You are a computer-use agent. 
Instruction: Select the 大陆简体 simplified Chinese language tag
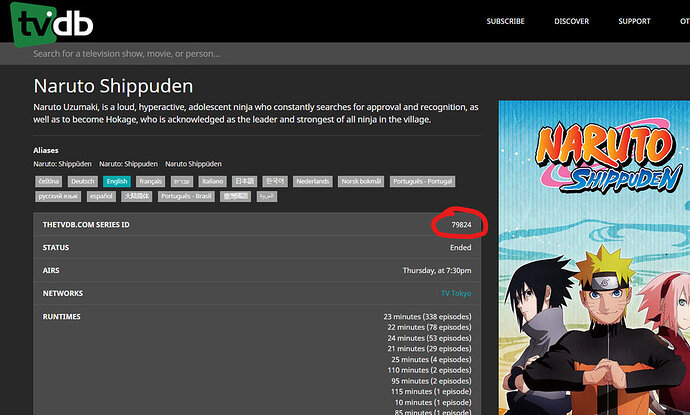pyautogui.click(x=137, y=196)
